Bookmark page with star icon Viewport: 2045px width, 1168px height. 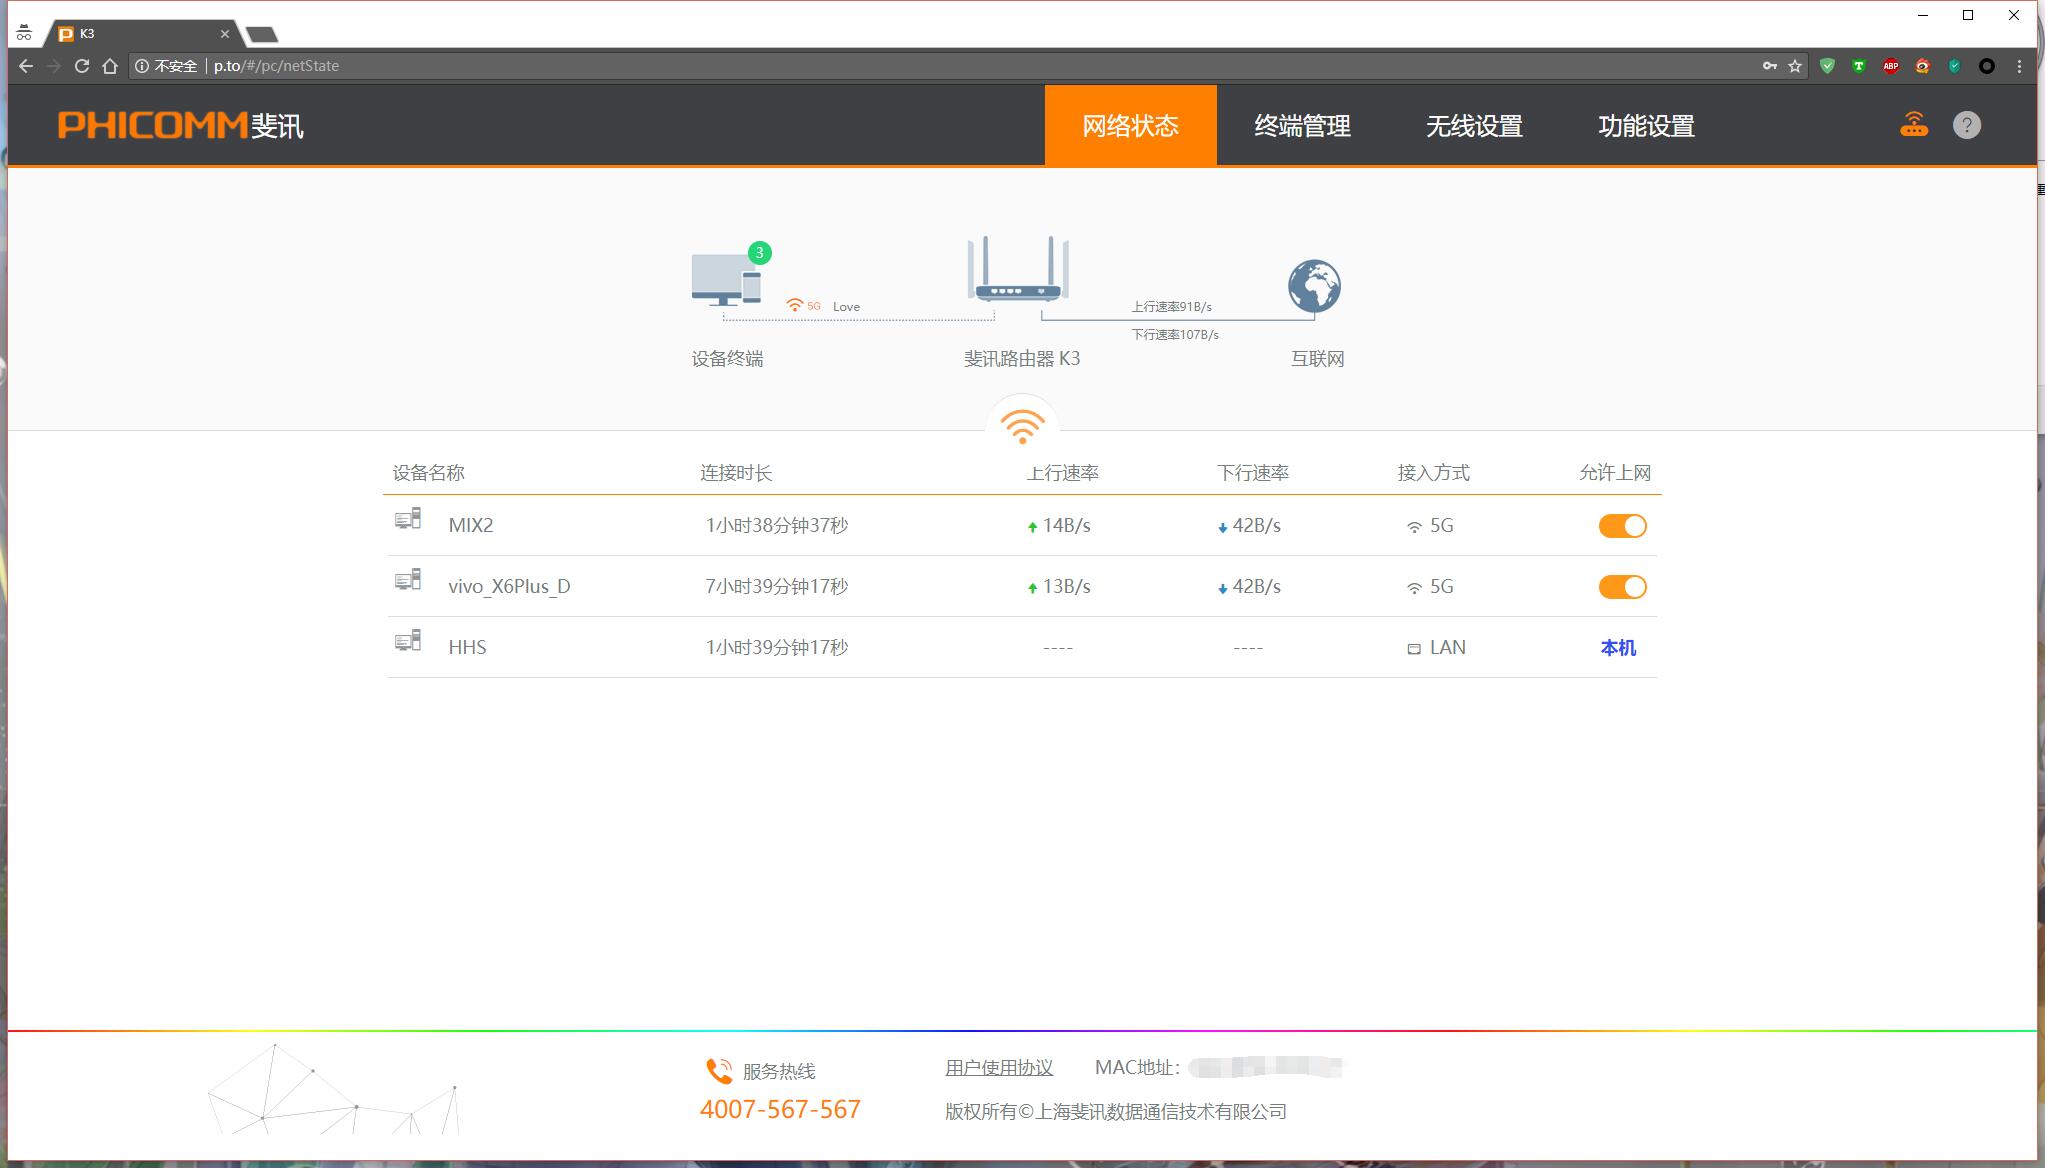coord(1795,66)
